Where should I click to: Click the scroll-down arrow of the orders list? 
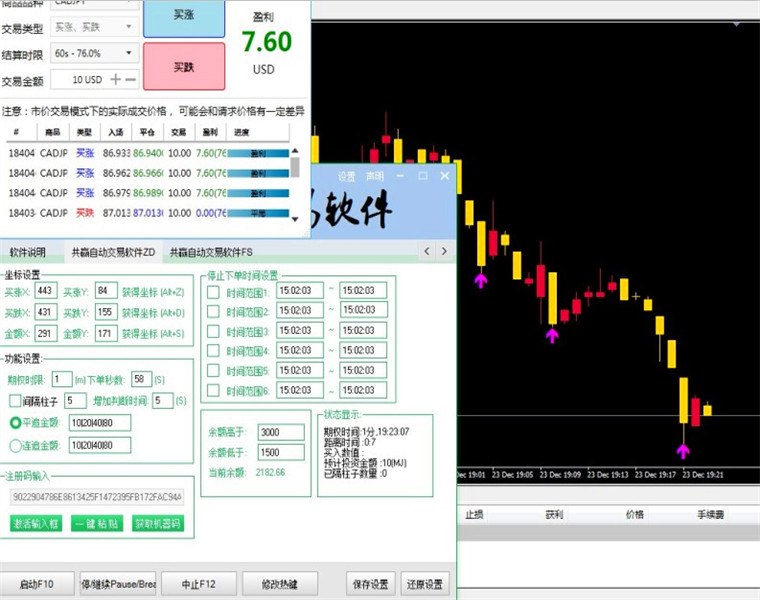tap(294, 220)
